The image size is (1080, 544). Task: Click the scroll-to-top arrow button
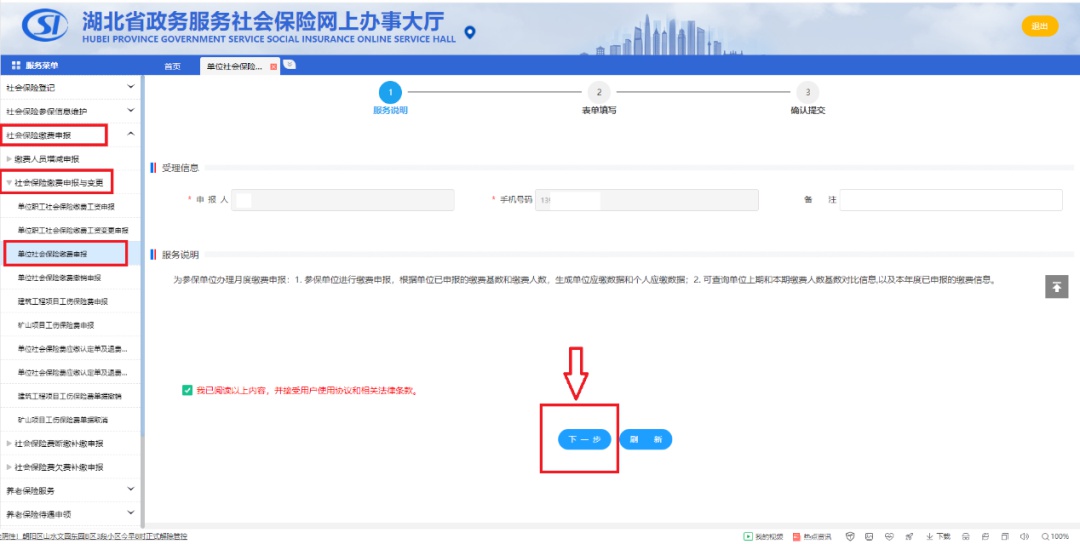pos(1057,286)
